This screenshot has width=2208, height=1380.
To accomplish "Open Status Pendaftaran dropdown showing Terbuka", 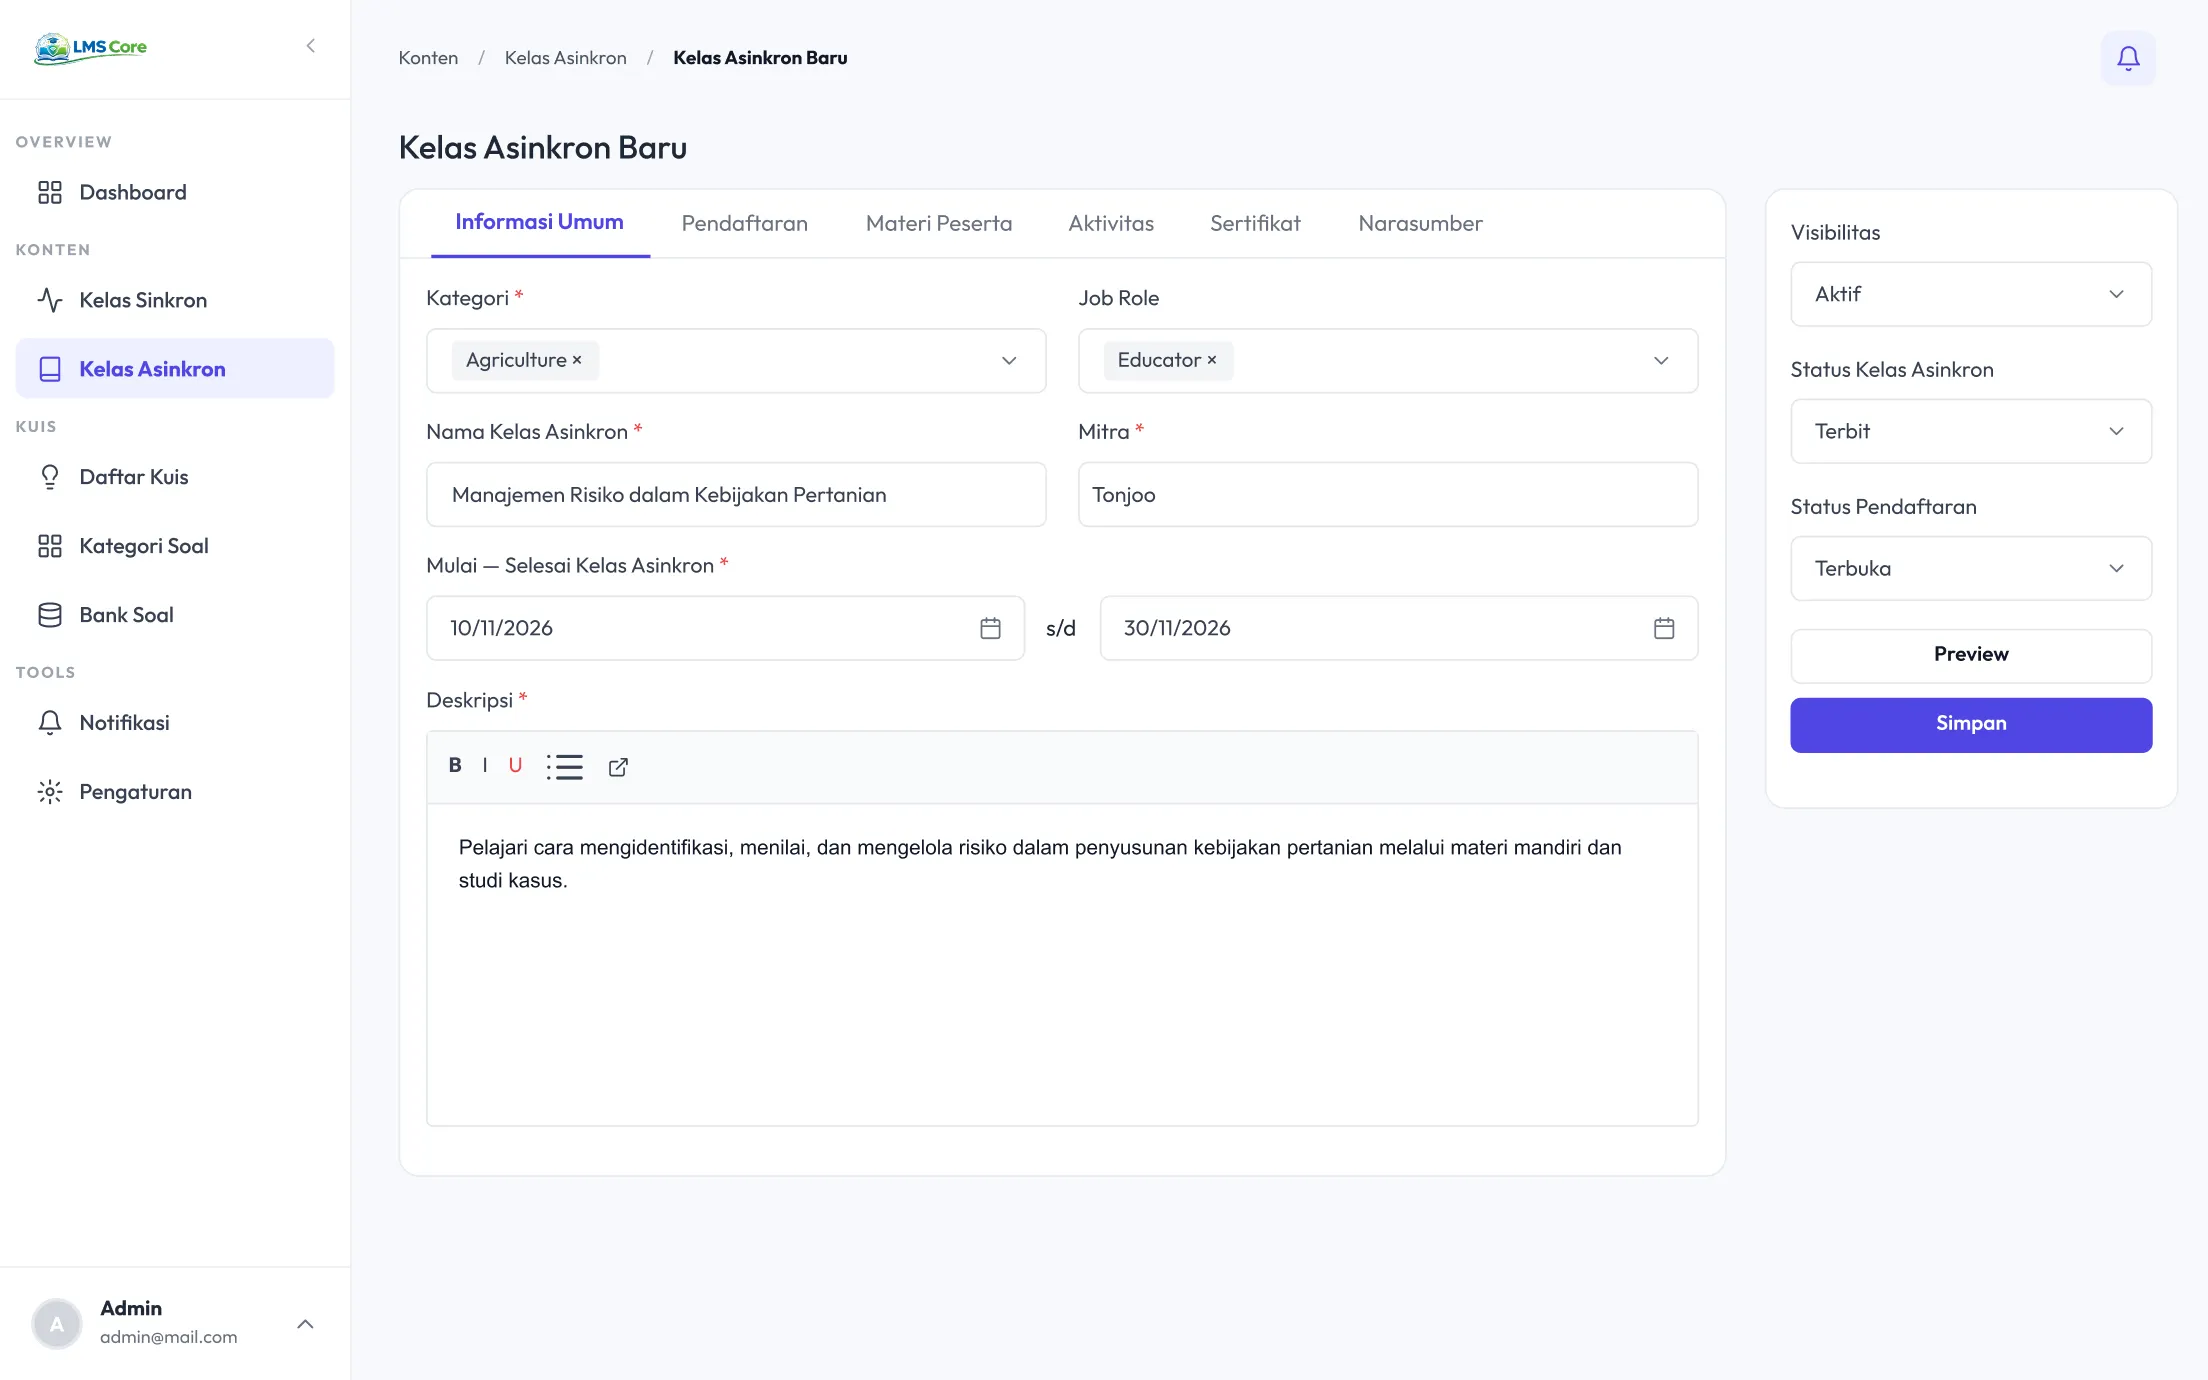I will pos(1971,568).
